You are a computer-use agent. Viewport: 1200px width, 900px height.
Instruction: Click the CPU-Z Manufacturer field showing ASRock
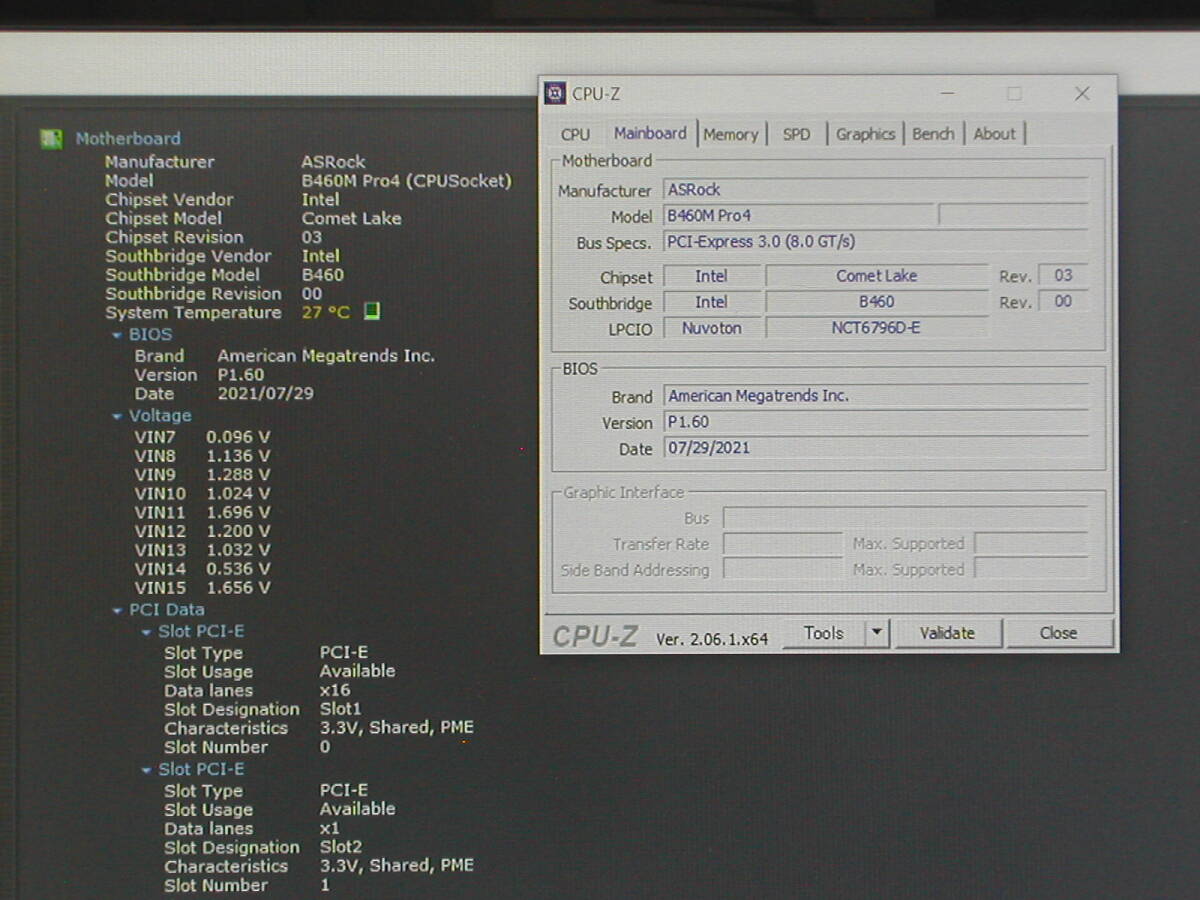(876, 190)
